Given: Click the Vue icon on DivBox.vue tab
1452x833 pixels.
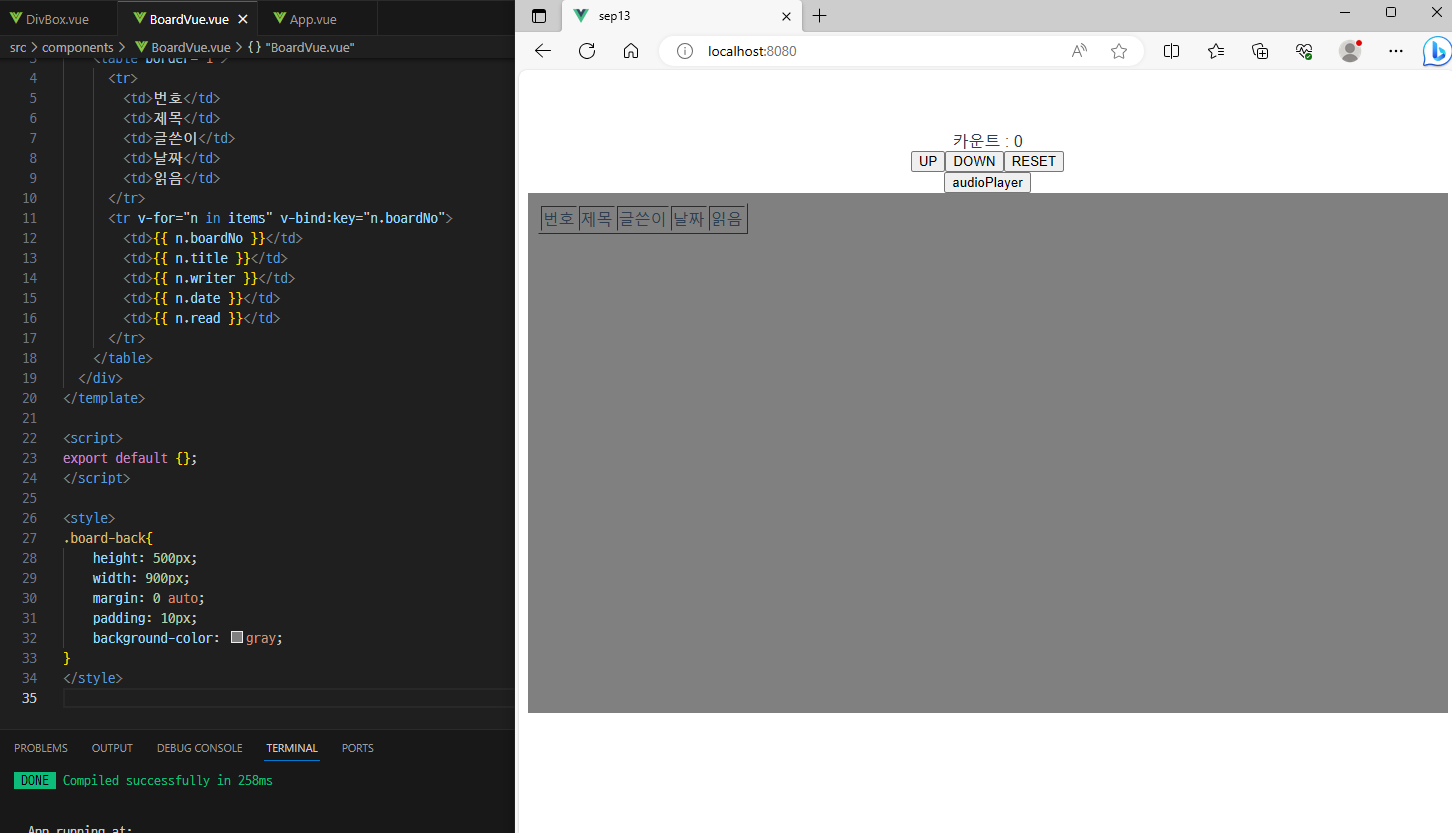Looking at the screenshot, I should pos(16,19).
